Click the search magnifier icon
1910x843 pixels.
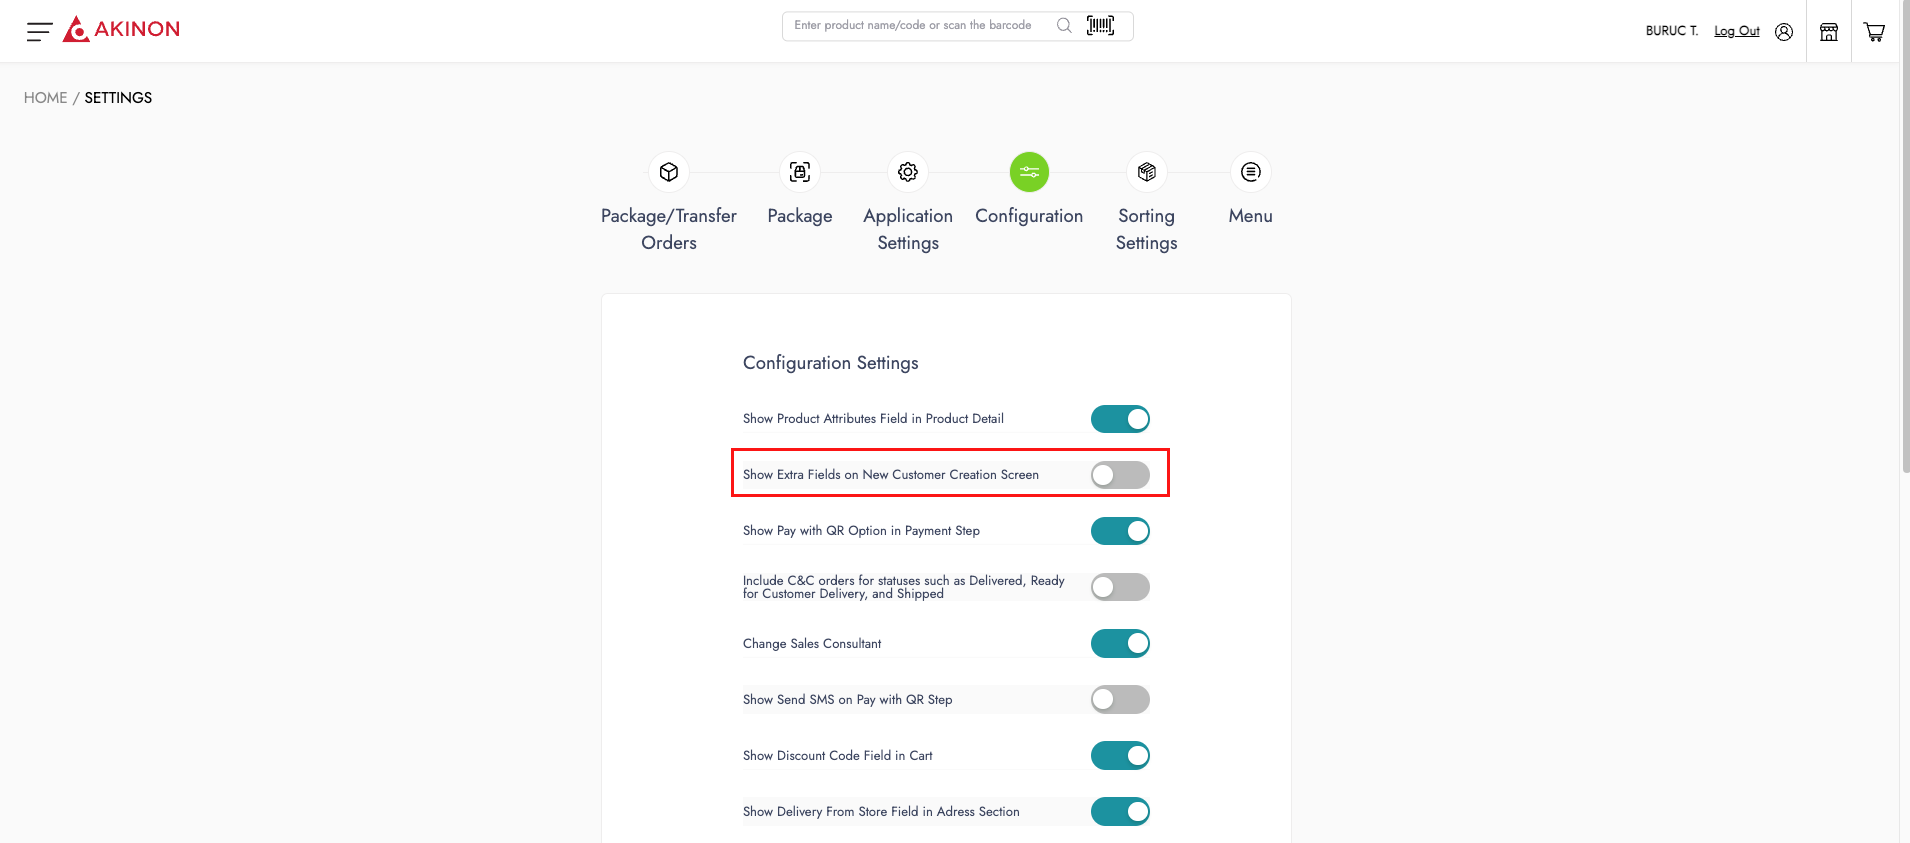(1064, 26)
